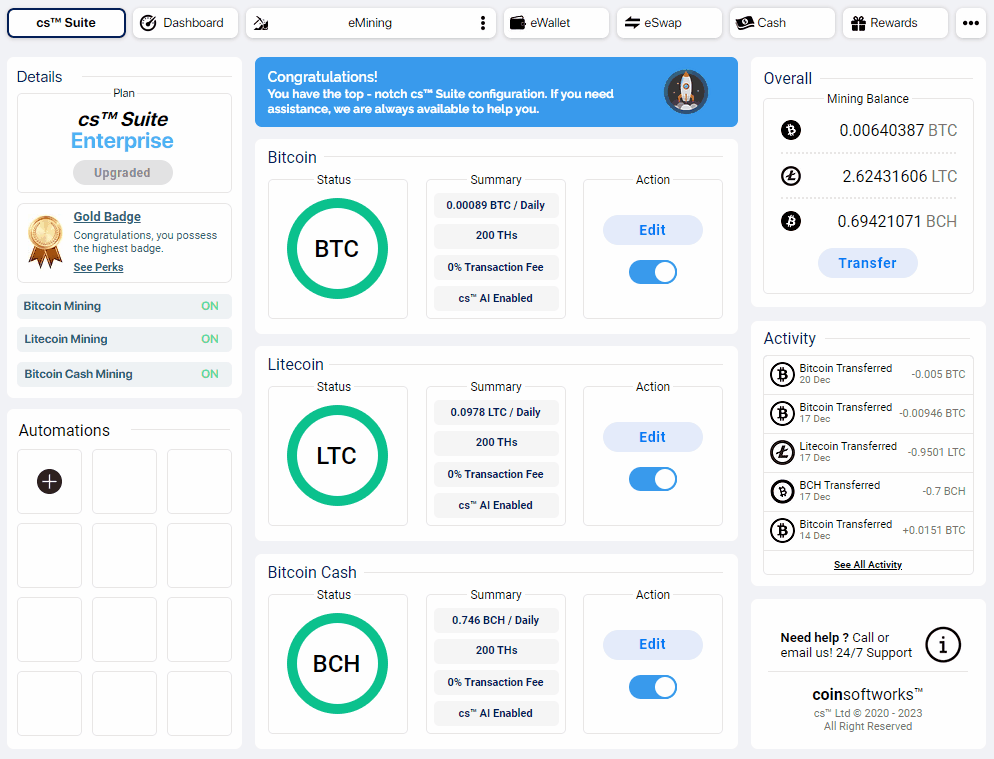
Task: Click the gold medal badge icon
Action: pyautogui.click(x=45, y=242)
